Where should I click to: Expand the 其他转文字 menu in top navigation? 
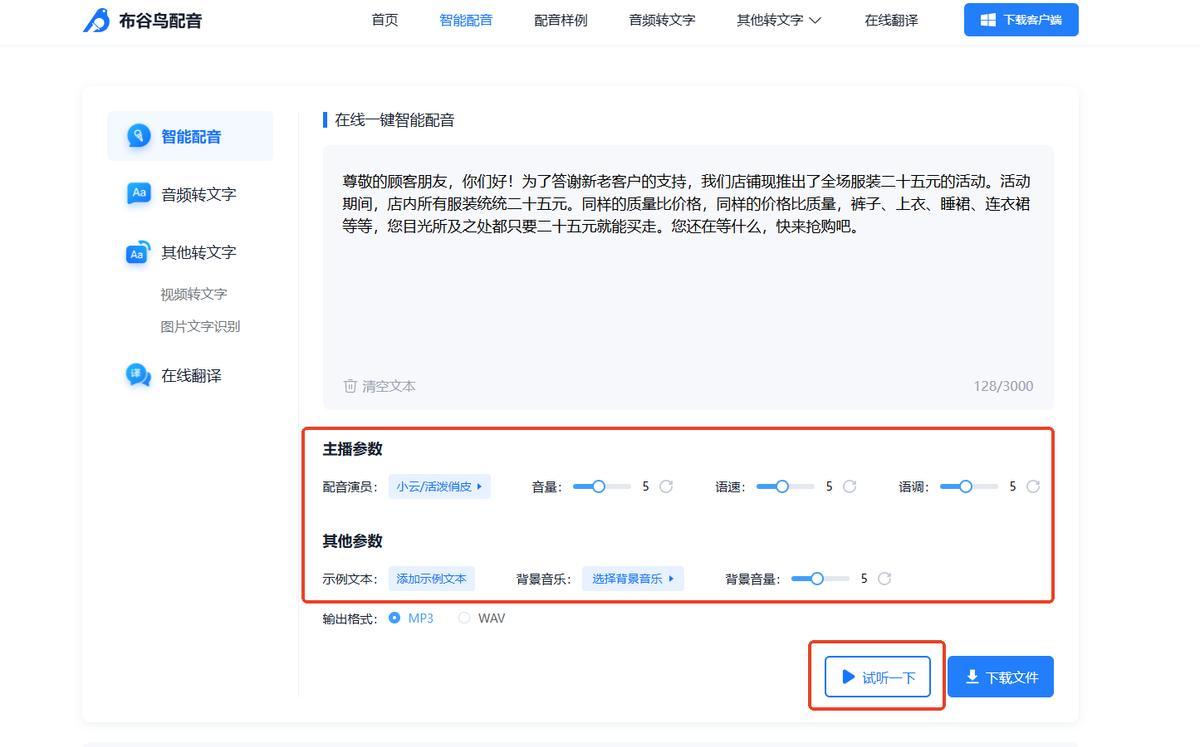pos(778,20)
